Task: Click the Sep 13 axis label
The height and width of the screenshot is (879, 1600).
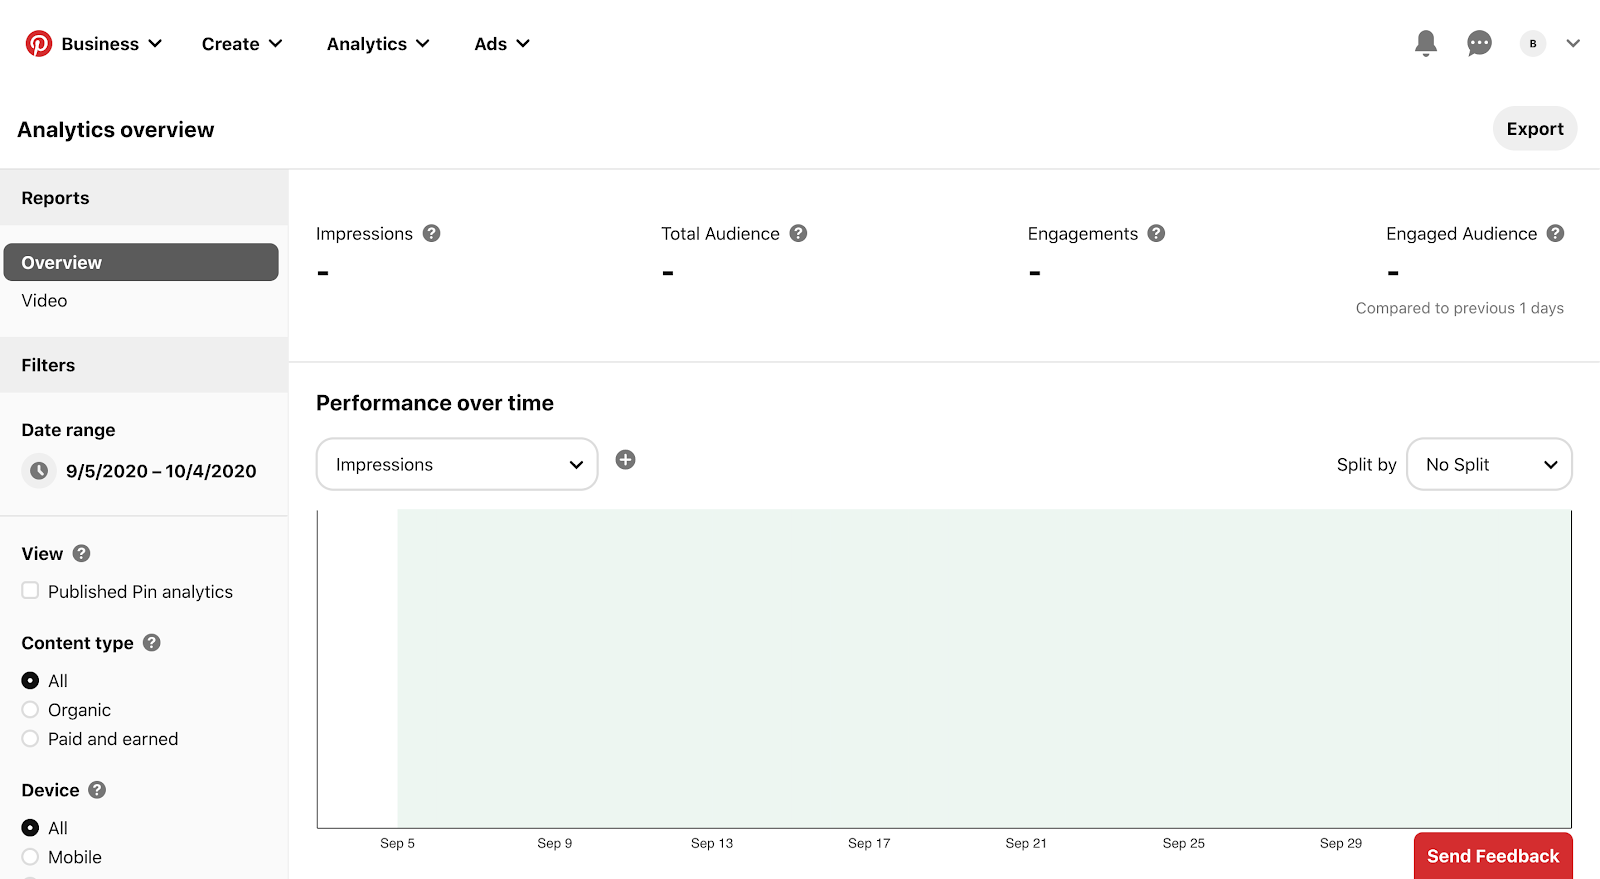Action: point(712,843)
